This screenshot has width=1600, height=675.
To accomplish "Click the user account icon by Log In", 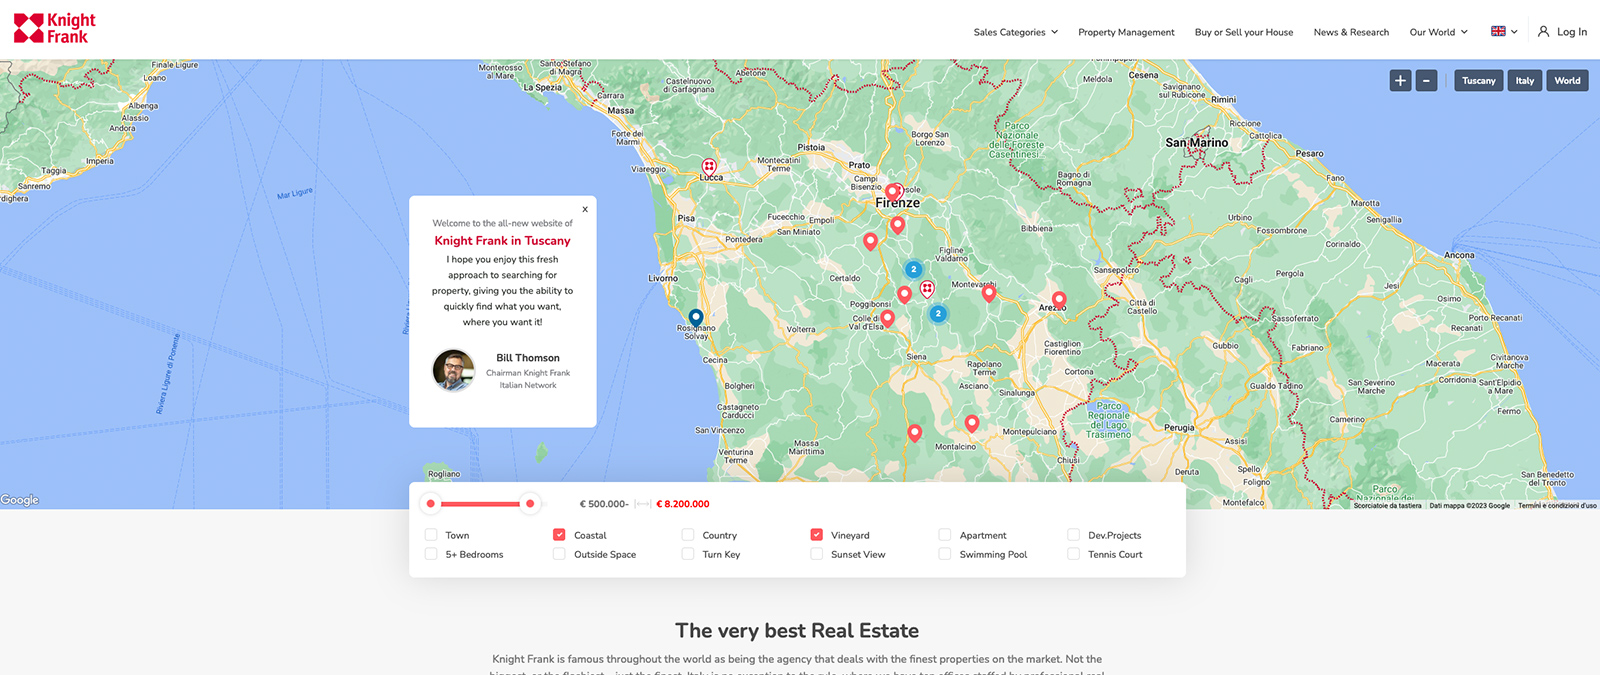I will pyautogui.click(x=1543, y=32).
